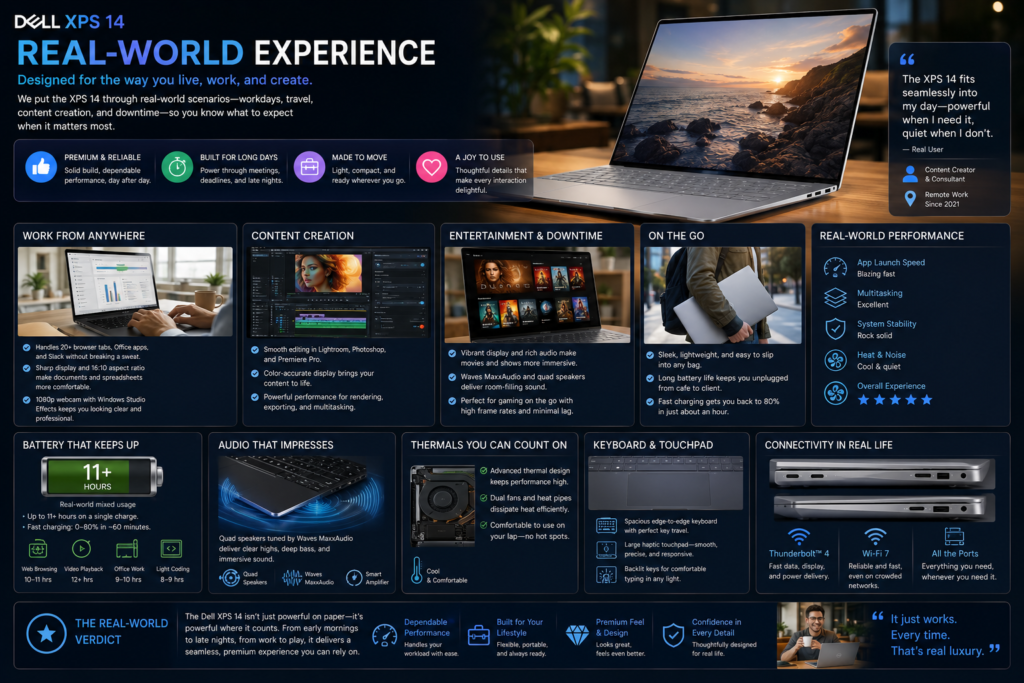Screen dimensions: 1024x683
Task: Click checkmark beside Sleek, lightweight, and easy
Action: (650, 355)
